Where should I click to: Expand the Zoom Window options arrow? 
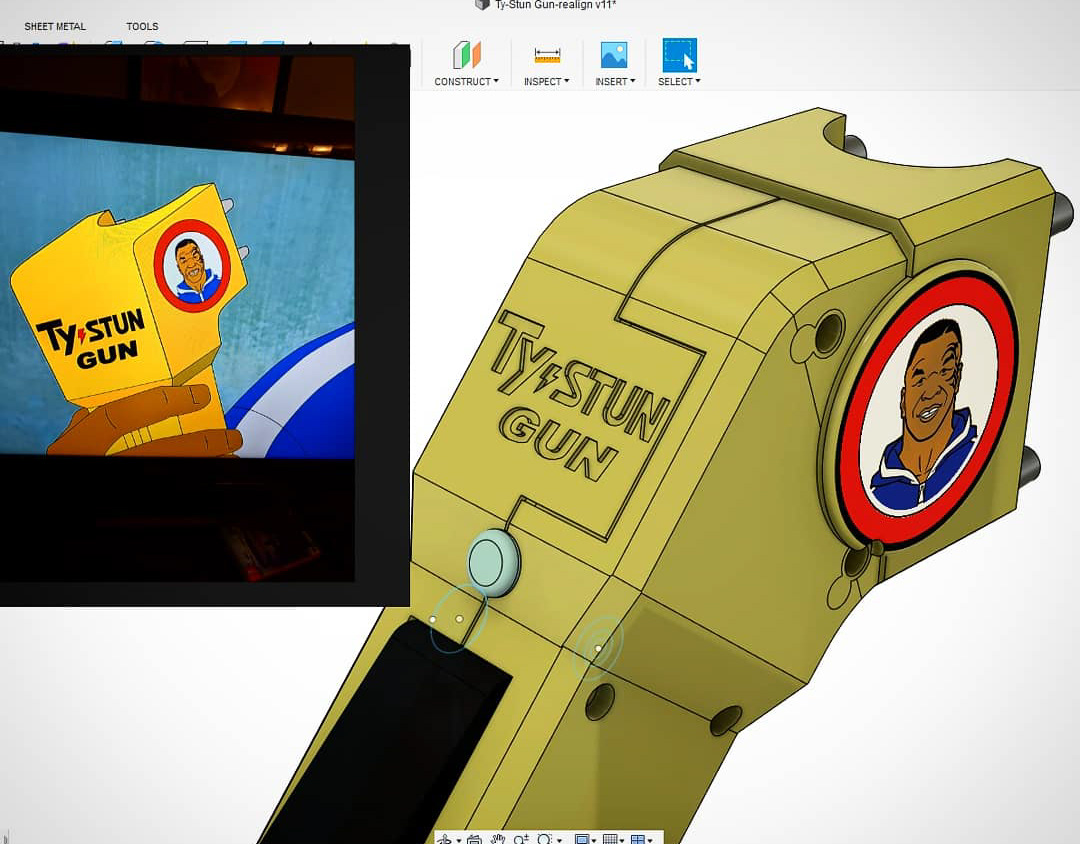pos(559,841)
